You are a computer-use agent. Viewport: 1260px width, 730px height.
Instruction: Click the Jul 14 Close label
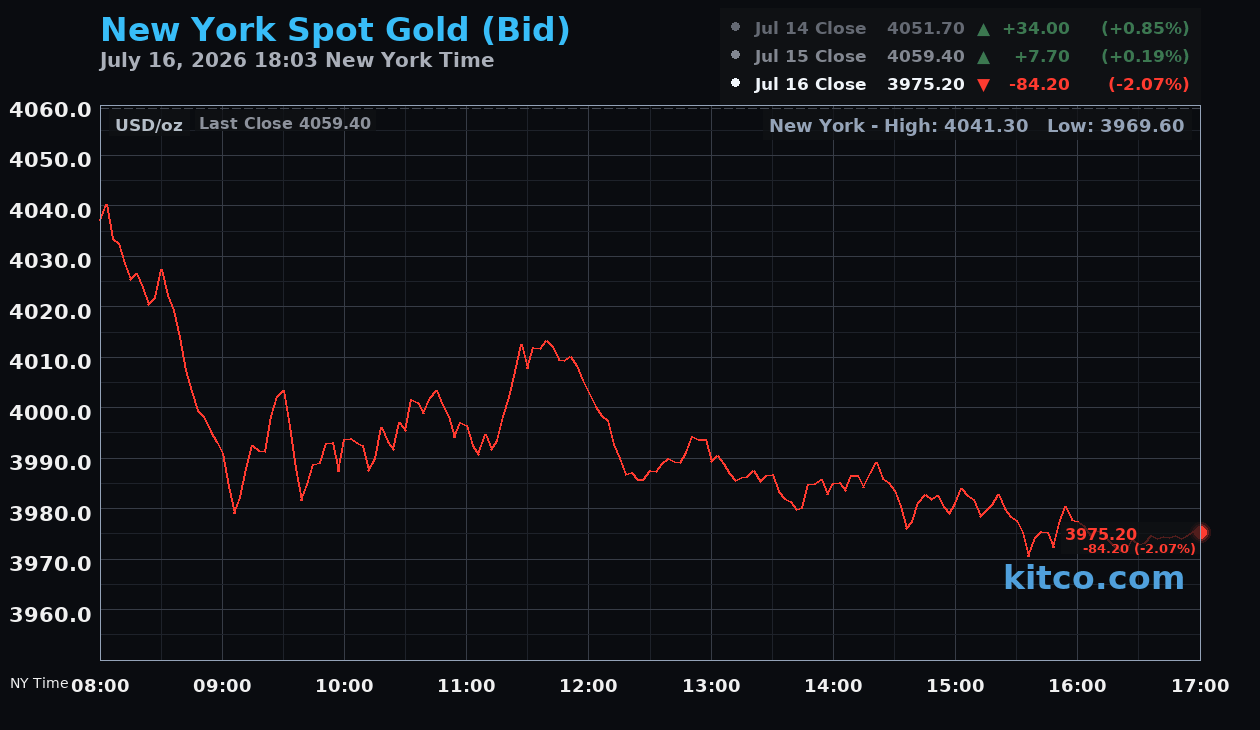pyautogui.click(x=810, y=28)
